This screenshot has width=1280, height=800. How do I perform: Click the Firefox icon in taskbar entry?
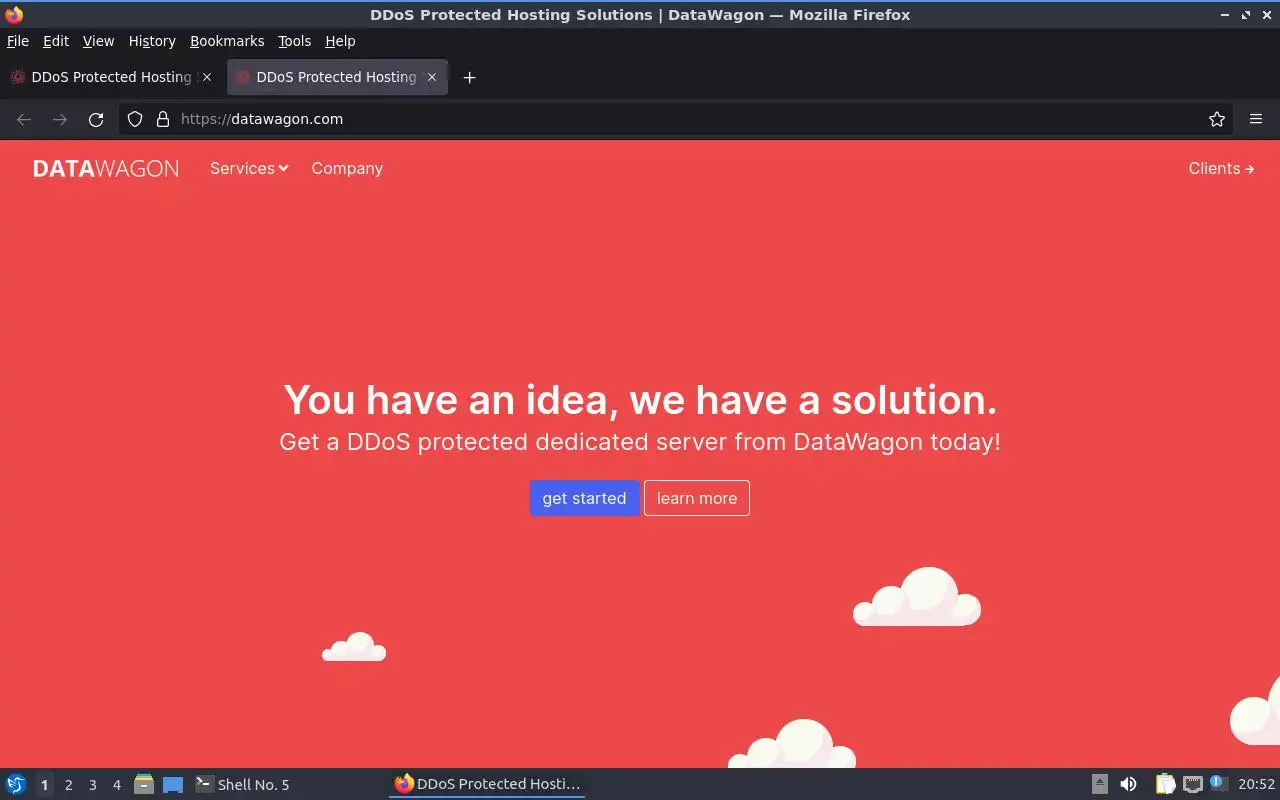click(404, 784)
